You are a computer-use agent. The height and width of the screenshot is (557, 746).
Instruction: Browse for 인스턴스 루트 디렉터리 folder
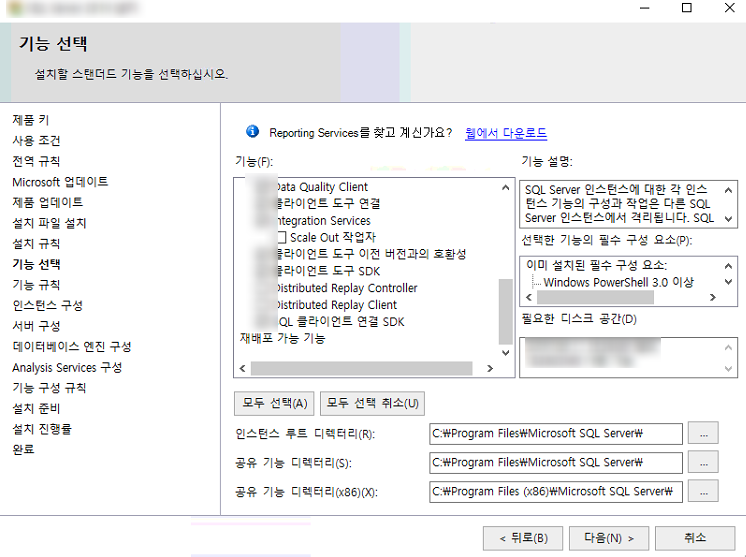[x=703, y=433]
